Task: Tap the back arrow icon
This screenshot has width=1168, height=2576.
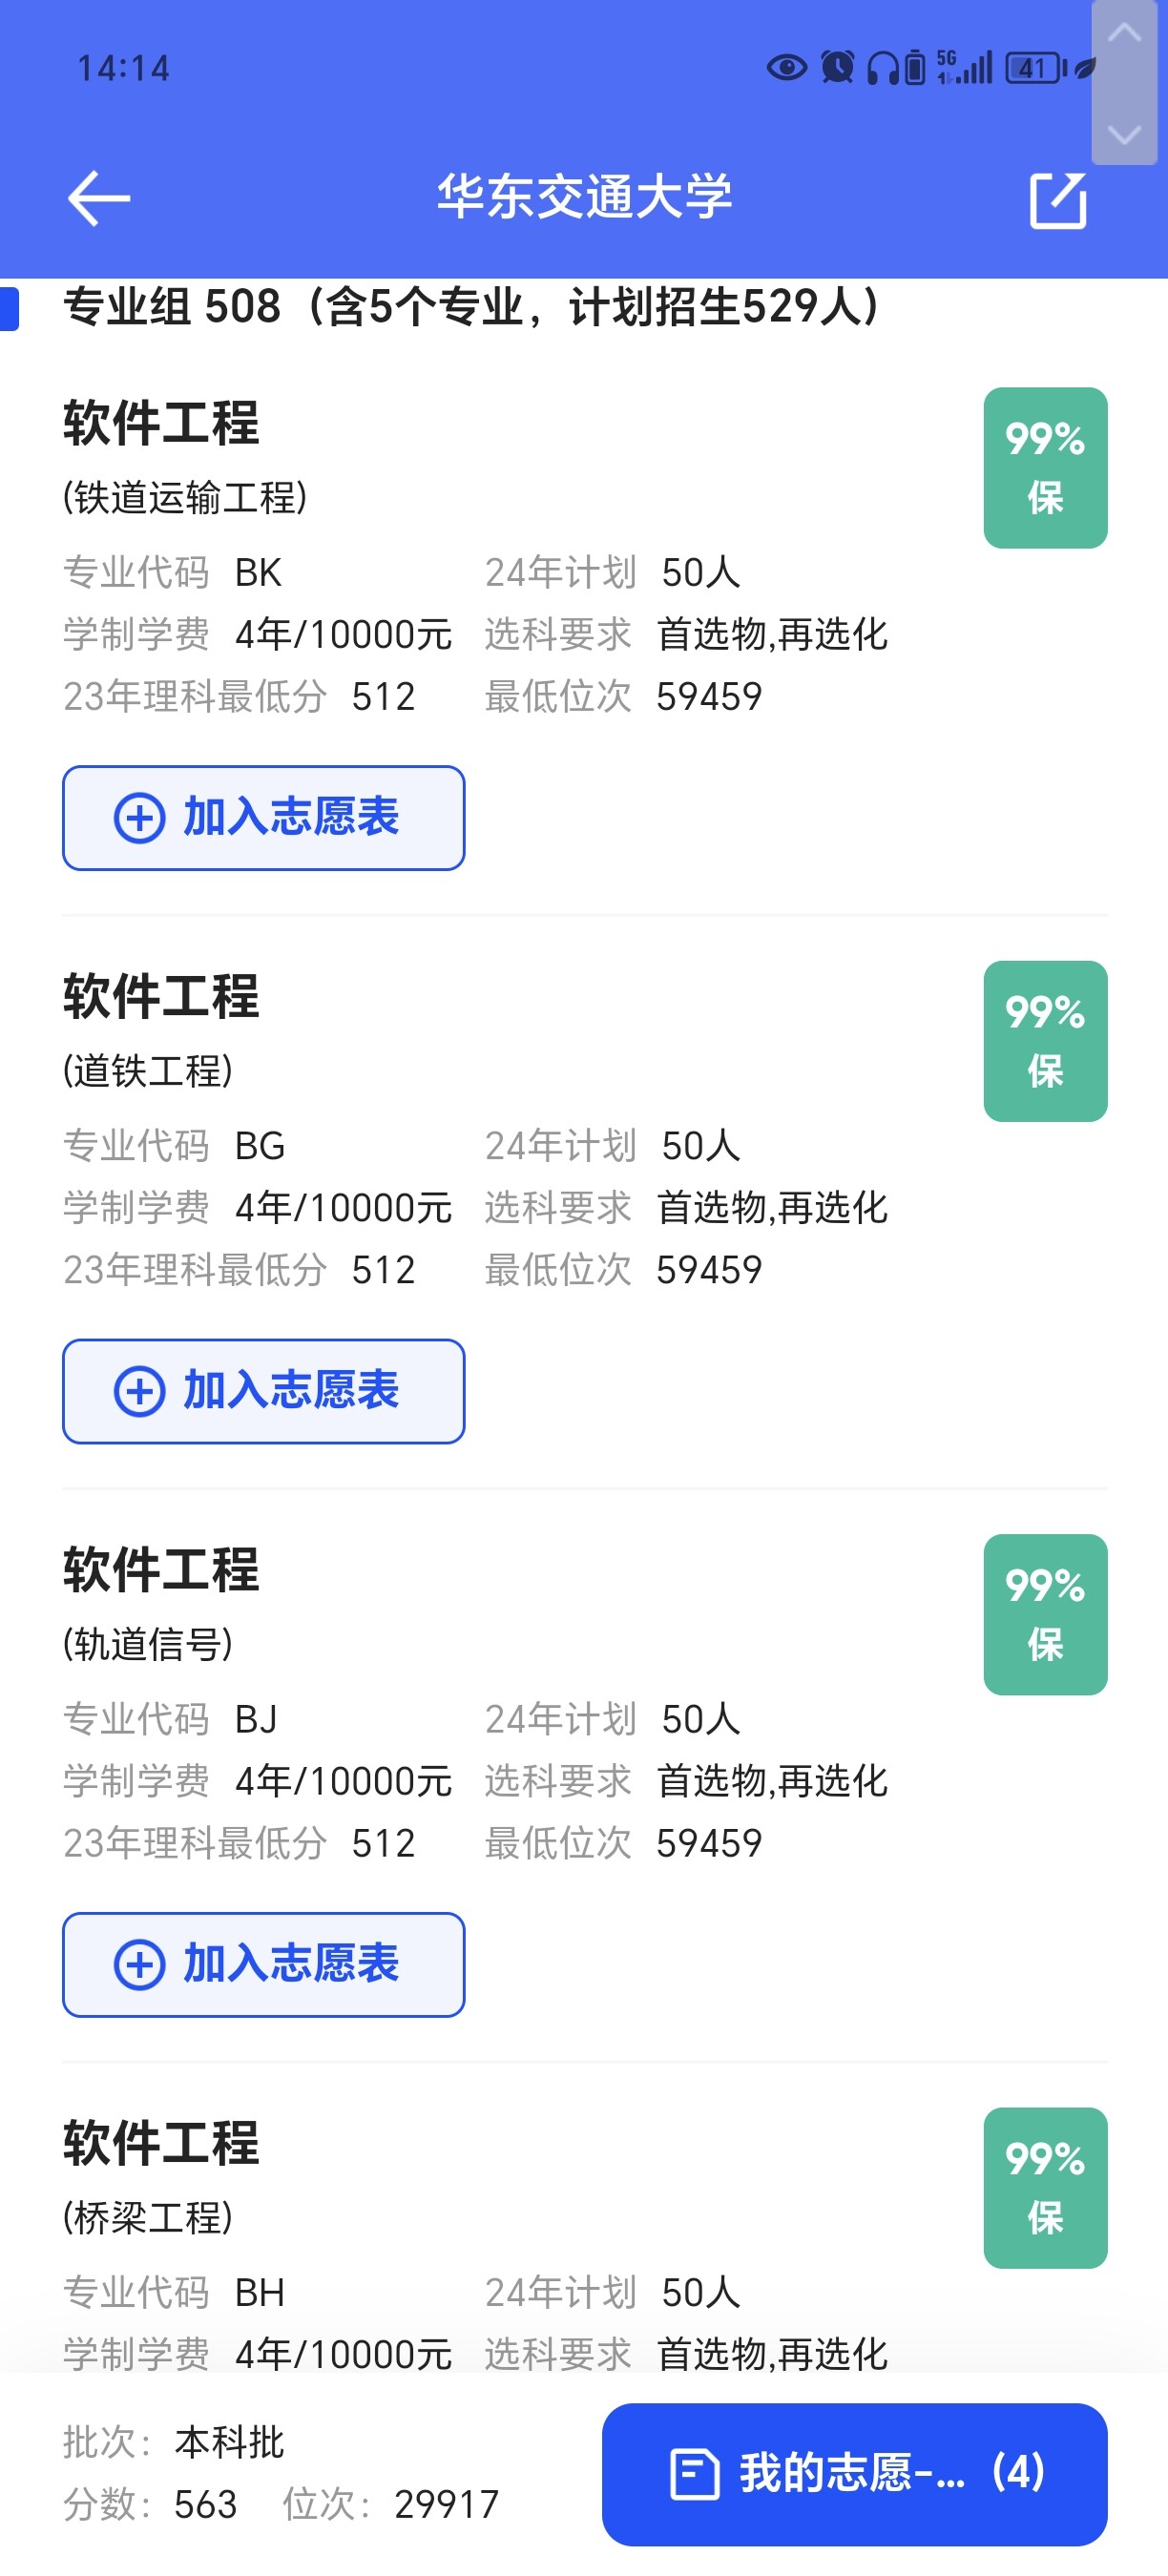Action: point(98,198)
